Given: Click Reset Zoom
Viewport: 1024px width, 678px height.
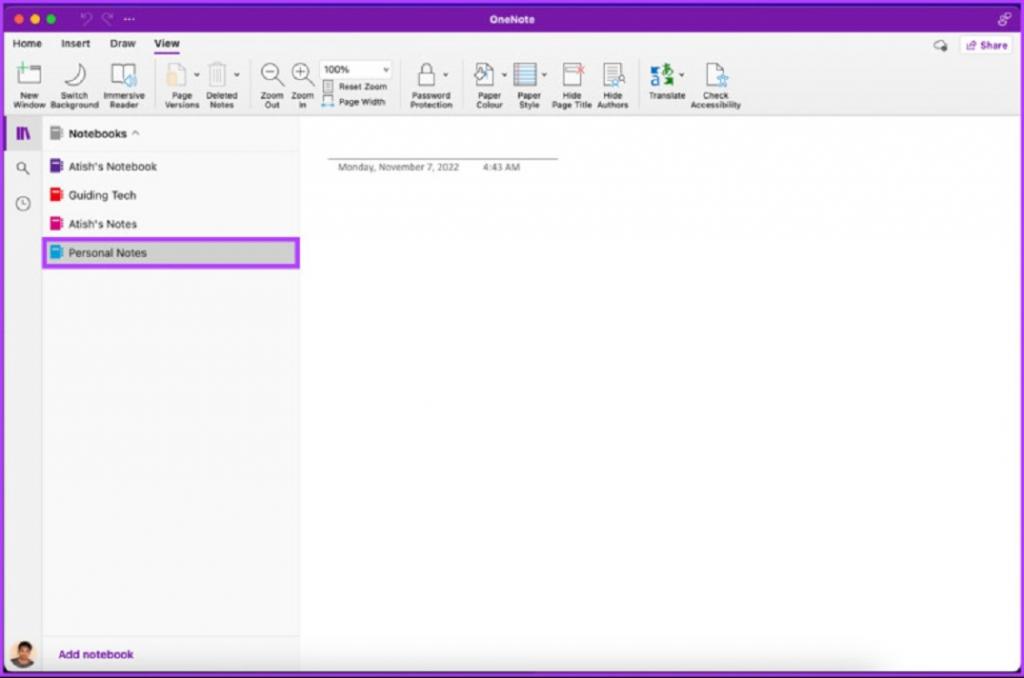Looking at the screenshot, I should [x=355, y=86].
